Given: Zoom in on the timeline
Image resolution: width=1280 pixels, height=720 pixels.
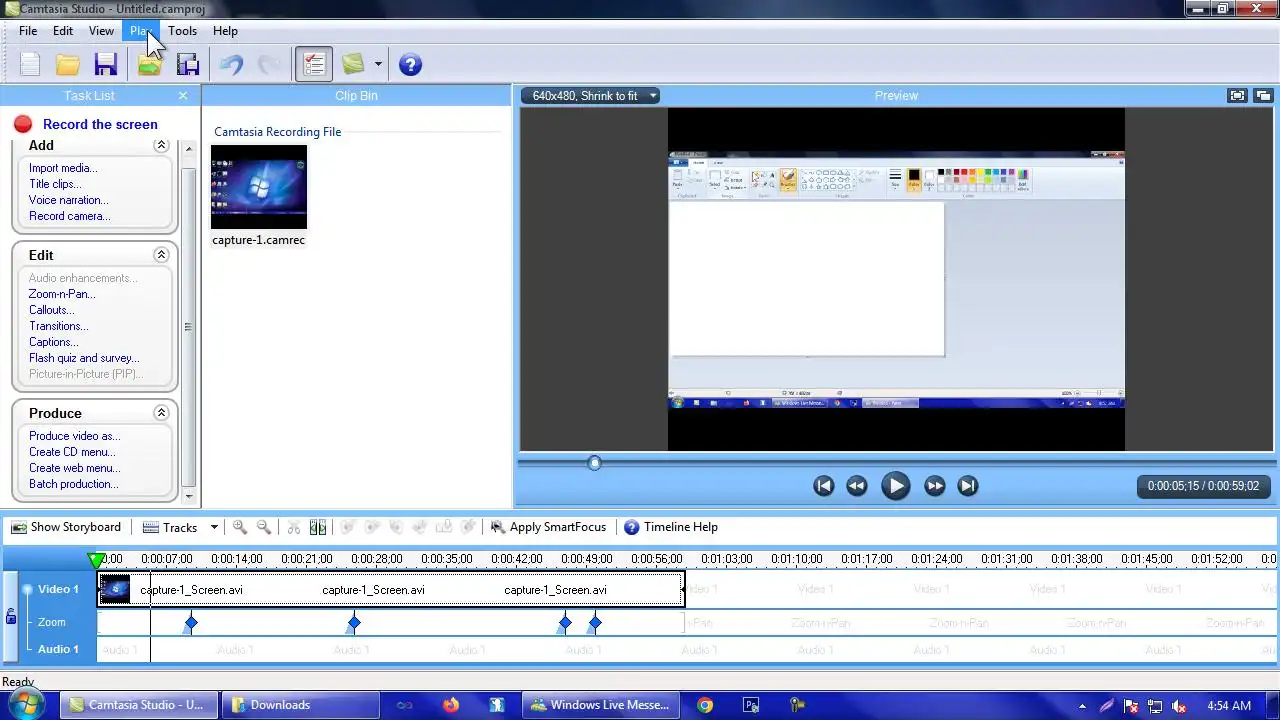Looking at the screenshot, I should click(x=239, y=527).
